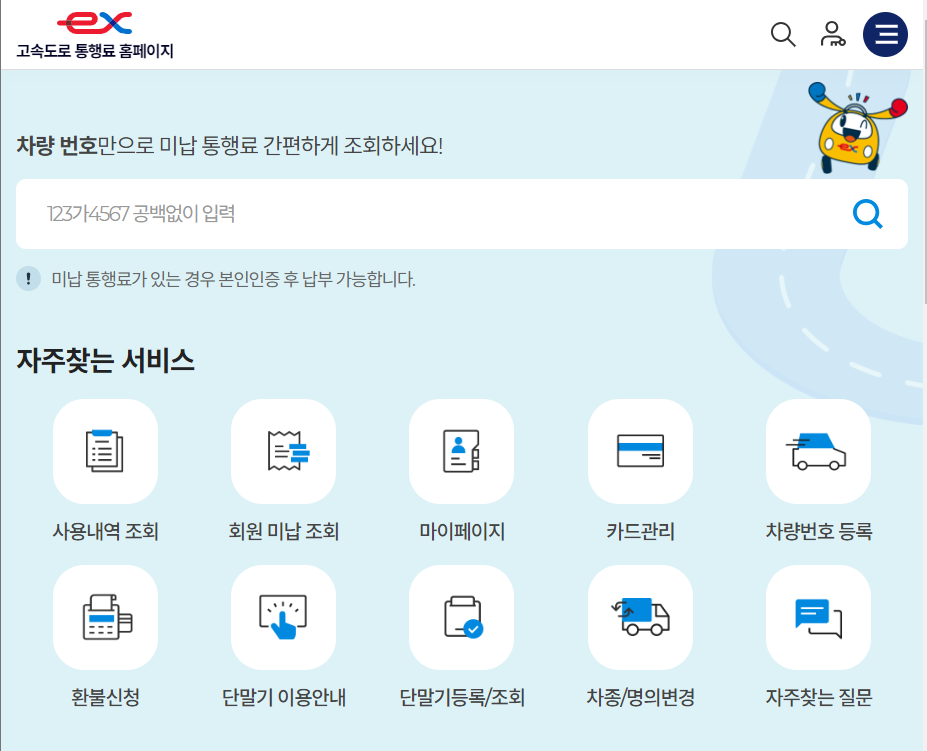Click the 자주찾는 서비스 heading
Screen dimensions: 927x751
pos(105,360)
